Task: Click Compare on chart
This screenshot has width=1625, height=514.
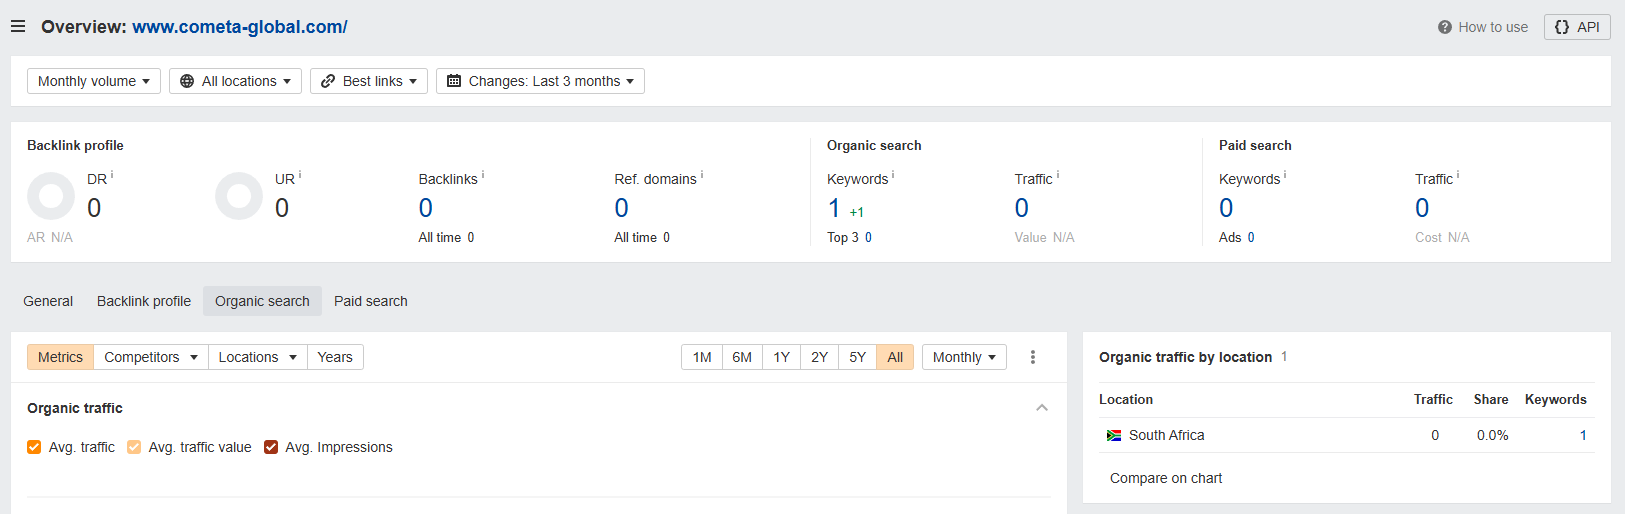Action: tap(1166, 478)
